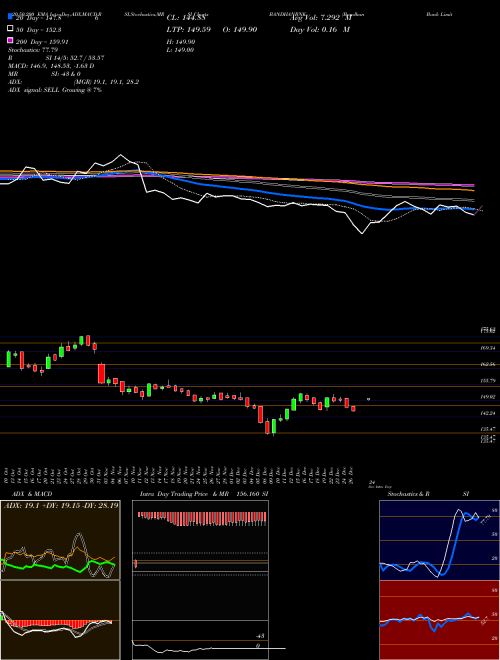Click the white 50 Day legend swatch
500x660 pixels.
pos(11,29)
